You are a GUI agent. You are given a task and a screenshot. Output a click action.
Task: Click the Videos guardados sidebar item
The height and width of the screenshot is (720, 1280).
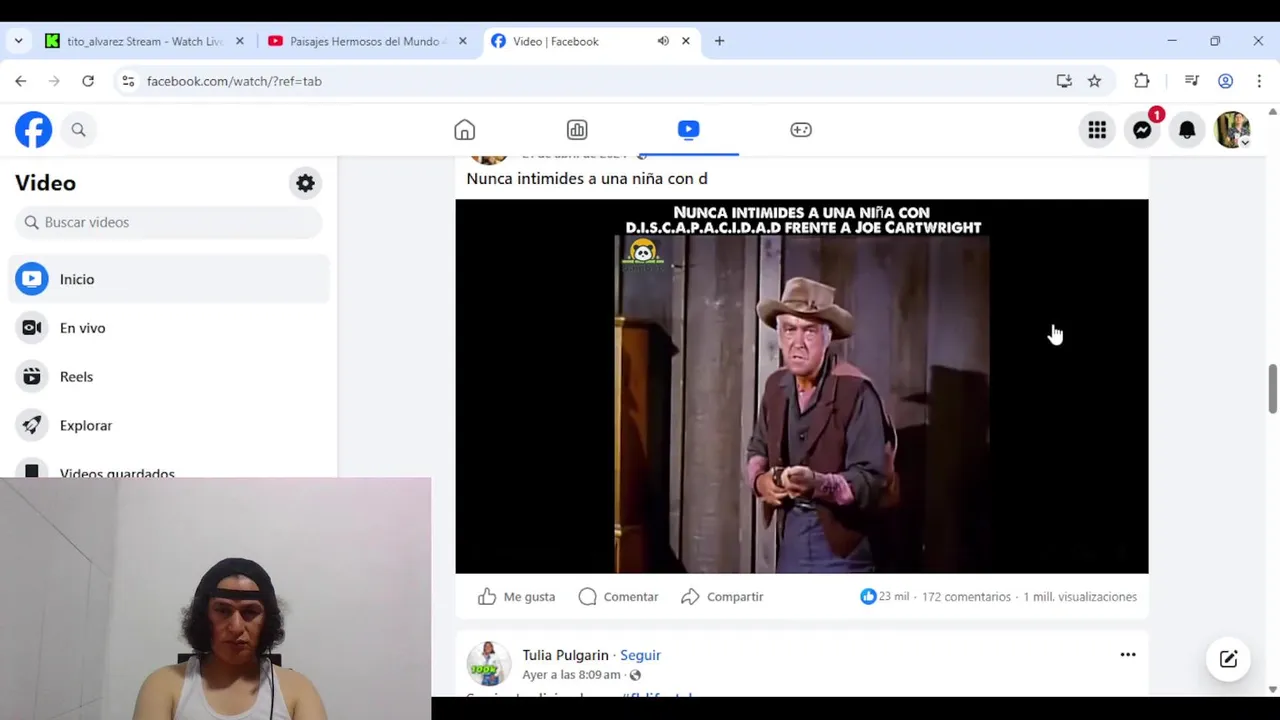pyautogui.click(x=117, y=473)
